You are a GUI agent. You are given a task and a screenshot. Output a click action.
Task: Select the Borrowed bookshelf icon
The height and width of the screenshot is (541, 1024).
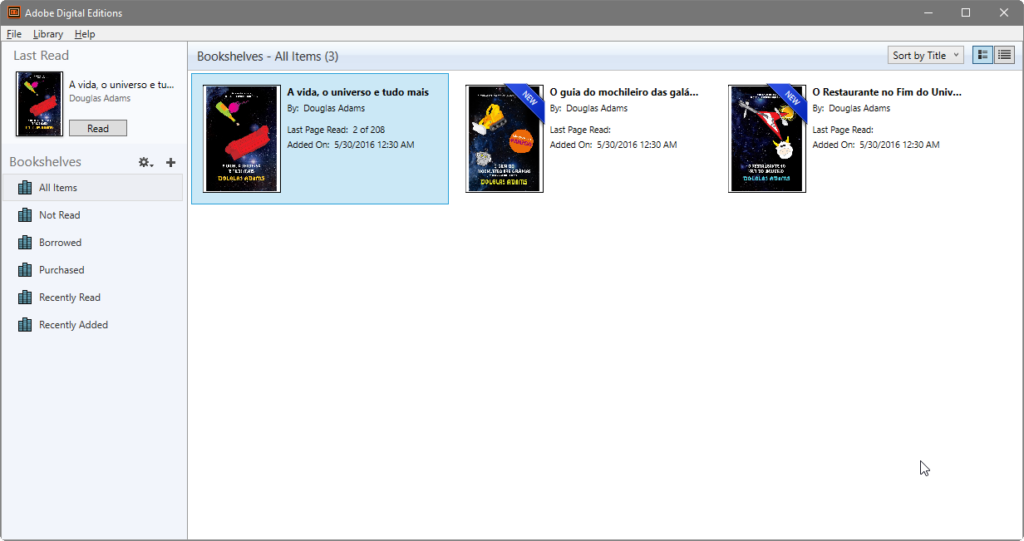pyautogui.click(x=25, y=242)
